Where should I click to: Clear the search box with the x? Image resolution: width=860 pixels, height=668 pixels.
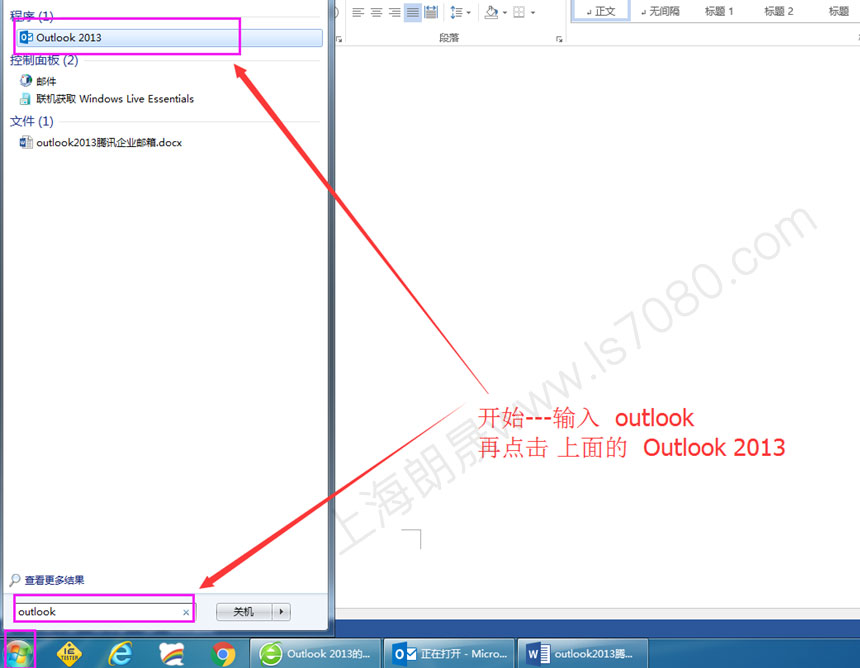click(x=186, y=612)
